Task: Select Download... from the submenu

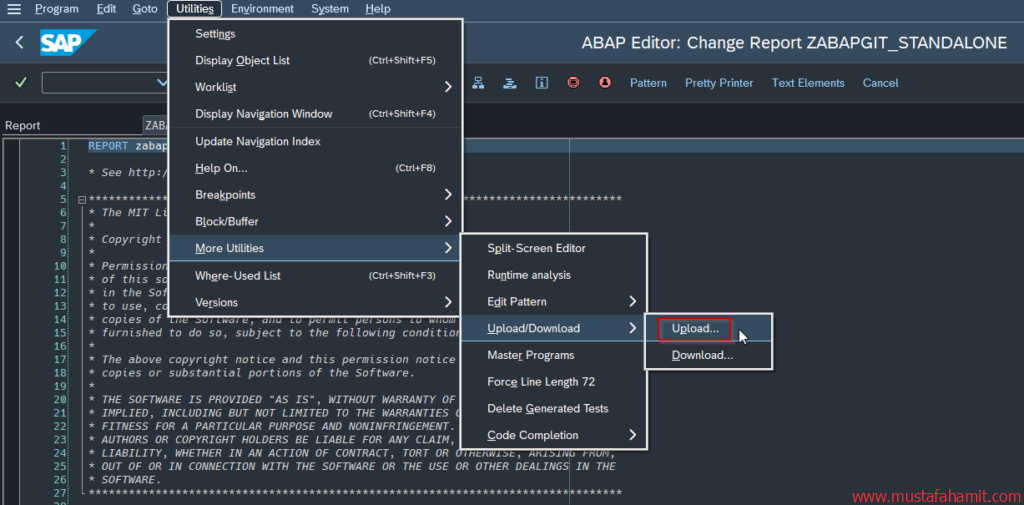Action: pos(702,355)
